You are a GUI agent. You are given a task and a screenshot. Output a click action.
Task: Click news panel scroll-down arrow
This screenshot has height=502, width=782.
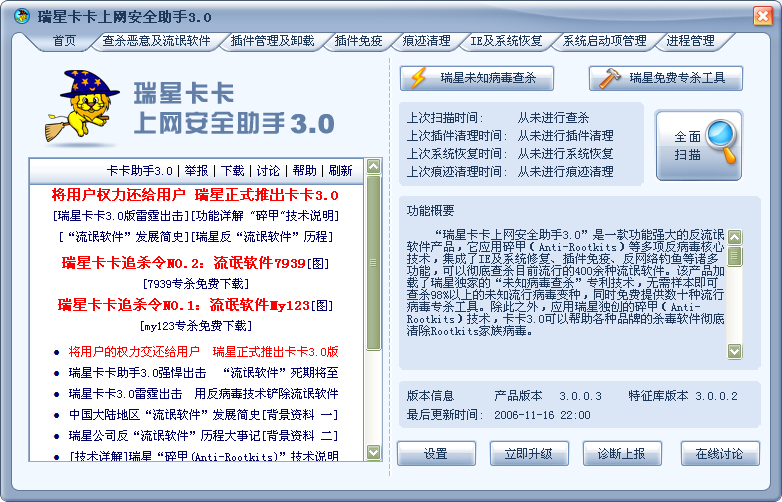click(374, 452)
